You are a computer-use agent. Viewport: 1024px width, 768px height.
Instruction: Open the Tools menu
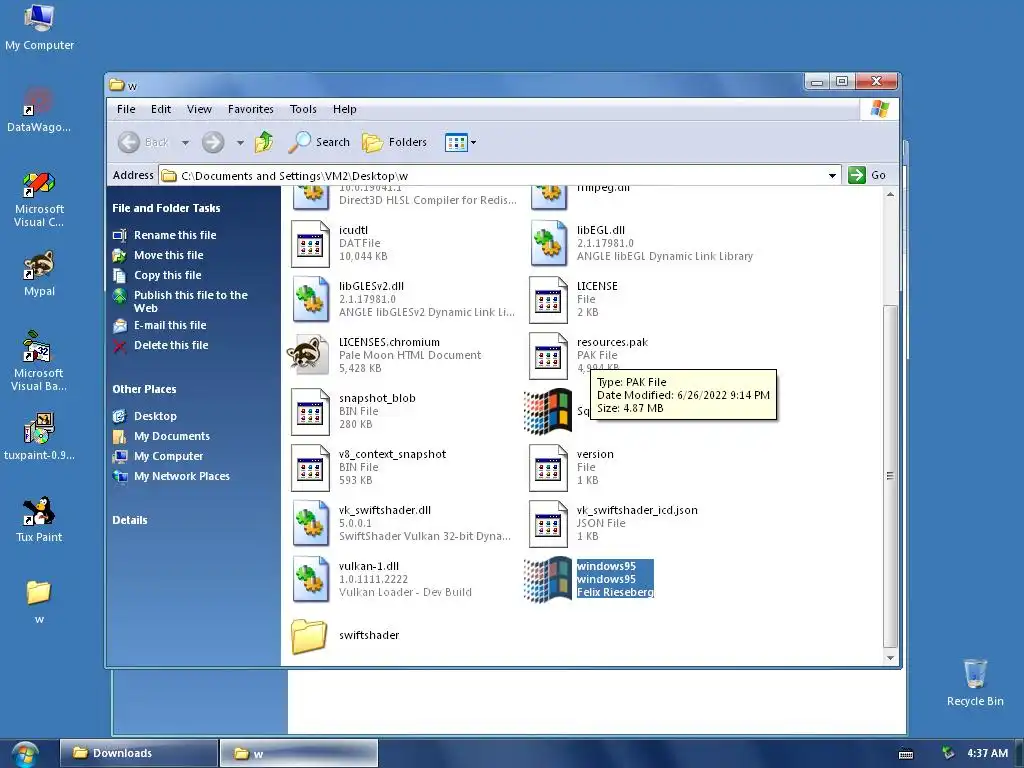click(303, 109)
